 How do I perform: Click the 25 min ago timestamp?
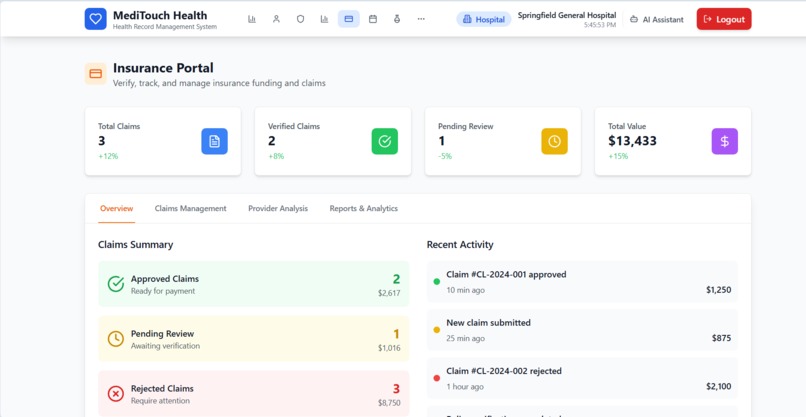click(x=465, y=339)
